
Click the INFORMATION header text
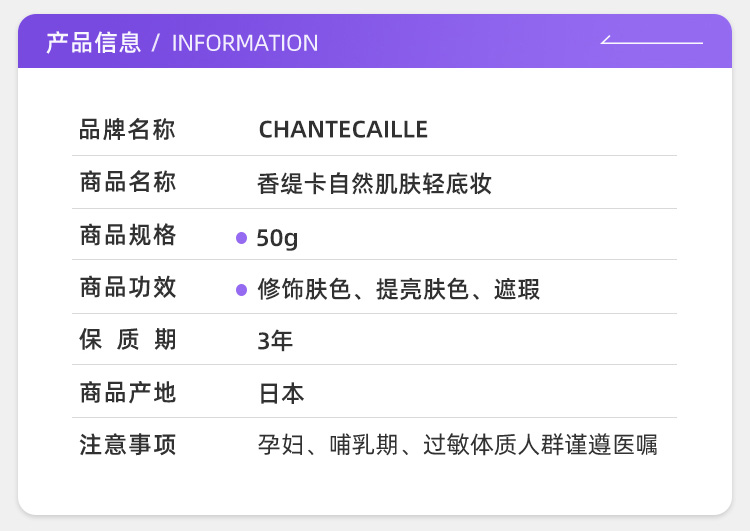pyautogui.click(x=245, y=43)
